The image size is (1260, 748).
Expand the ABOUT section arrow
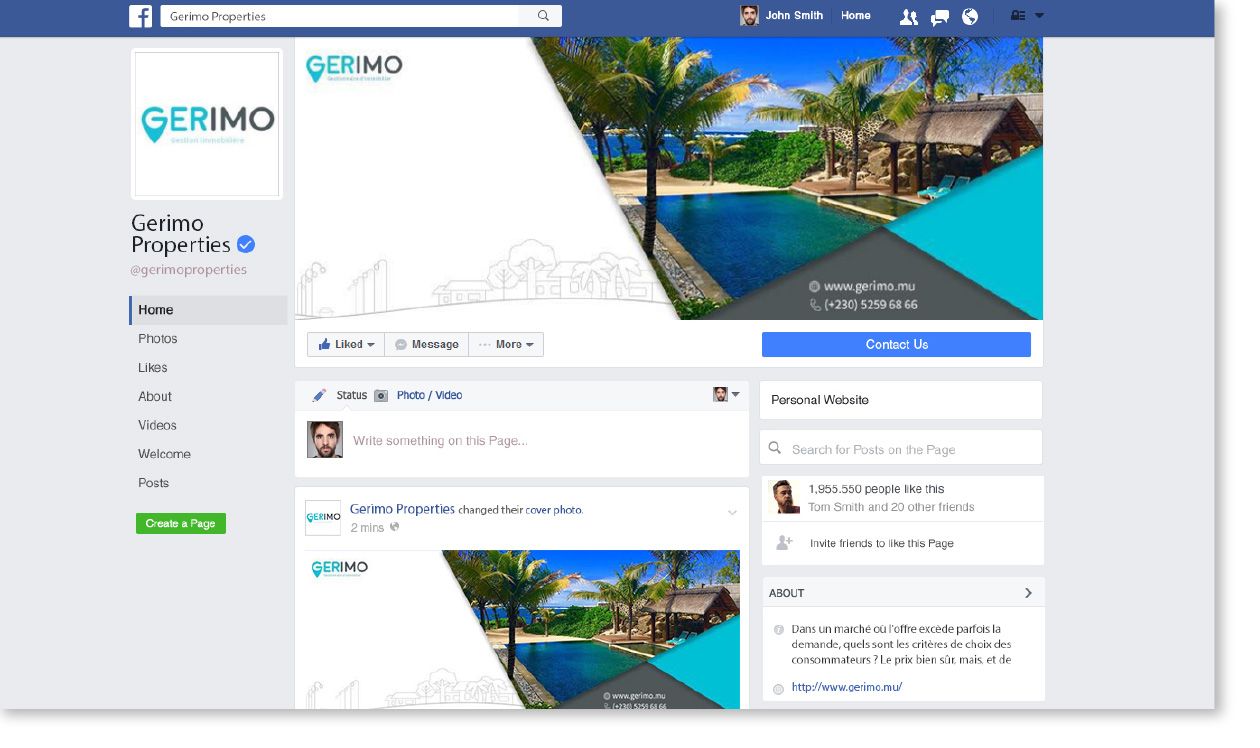pos(1028,593)
